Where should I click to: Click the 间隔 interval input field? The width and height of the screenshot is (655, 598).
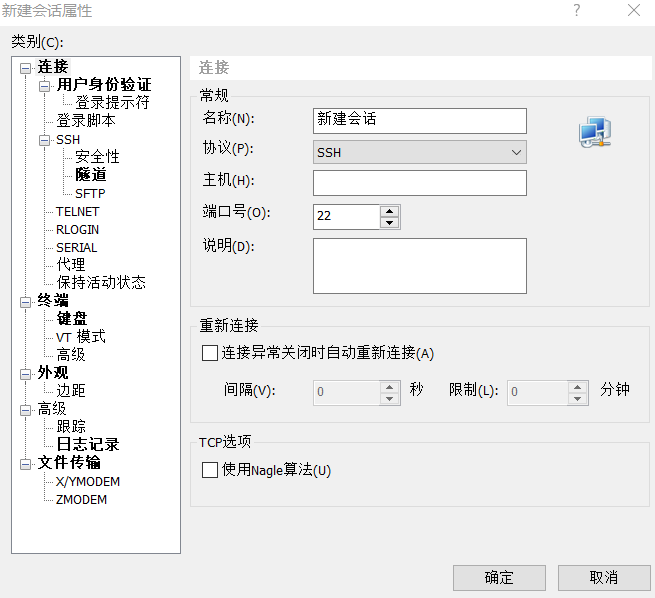tap(346, 393)
